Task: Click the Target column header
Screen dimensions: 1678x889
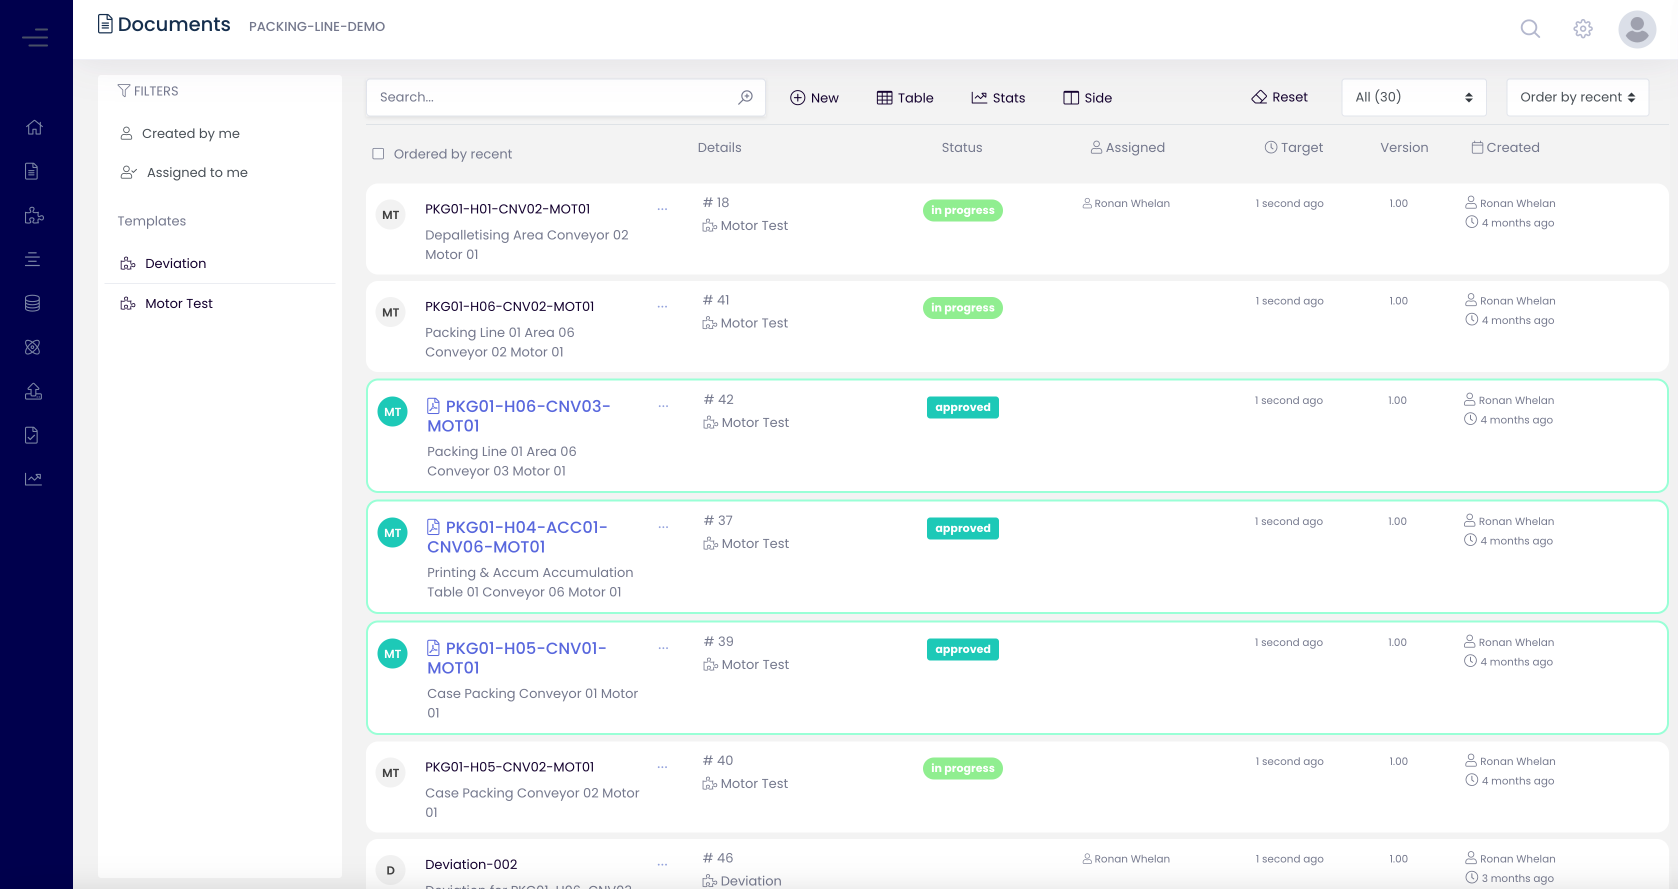Action: click(1293, 147)
